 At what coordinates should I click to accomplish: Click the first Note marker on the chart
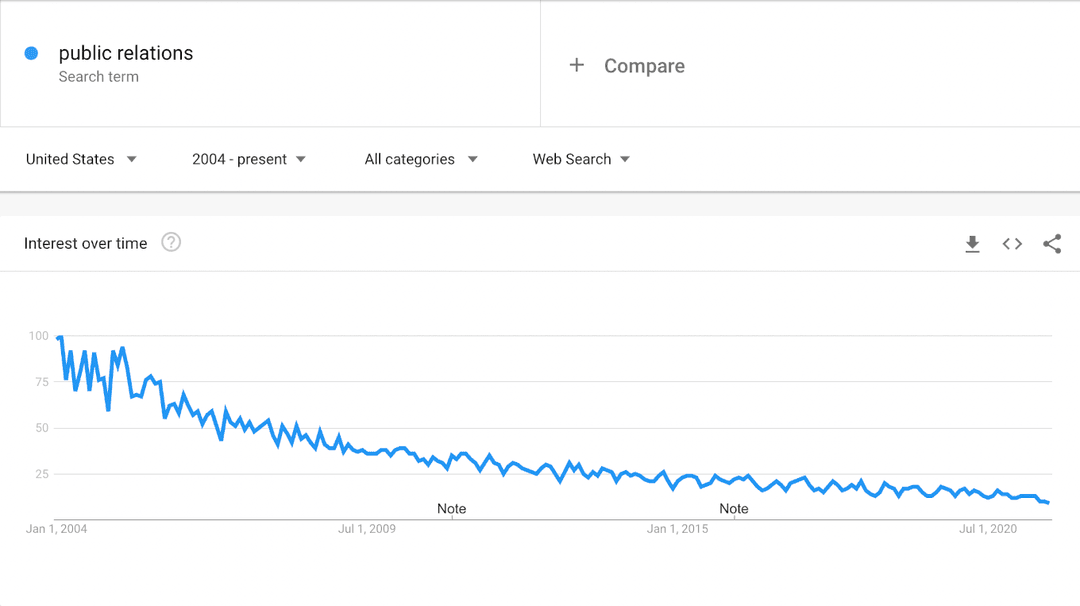pyautogui.click(x=451, y=508)
